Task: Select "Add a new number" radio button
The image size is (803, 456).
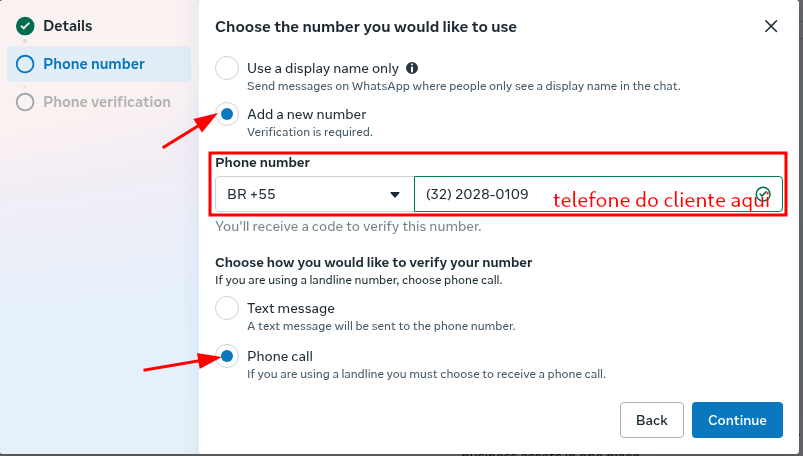Action: tap(227, 115)
